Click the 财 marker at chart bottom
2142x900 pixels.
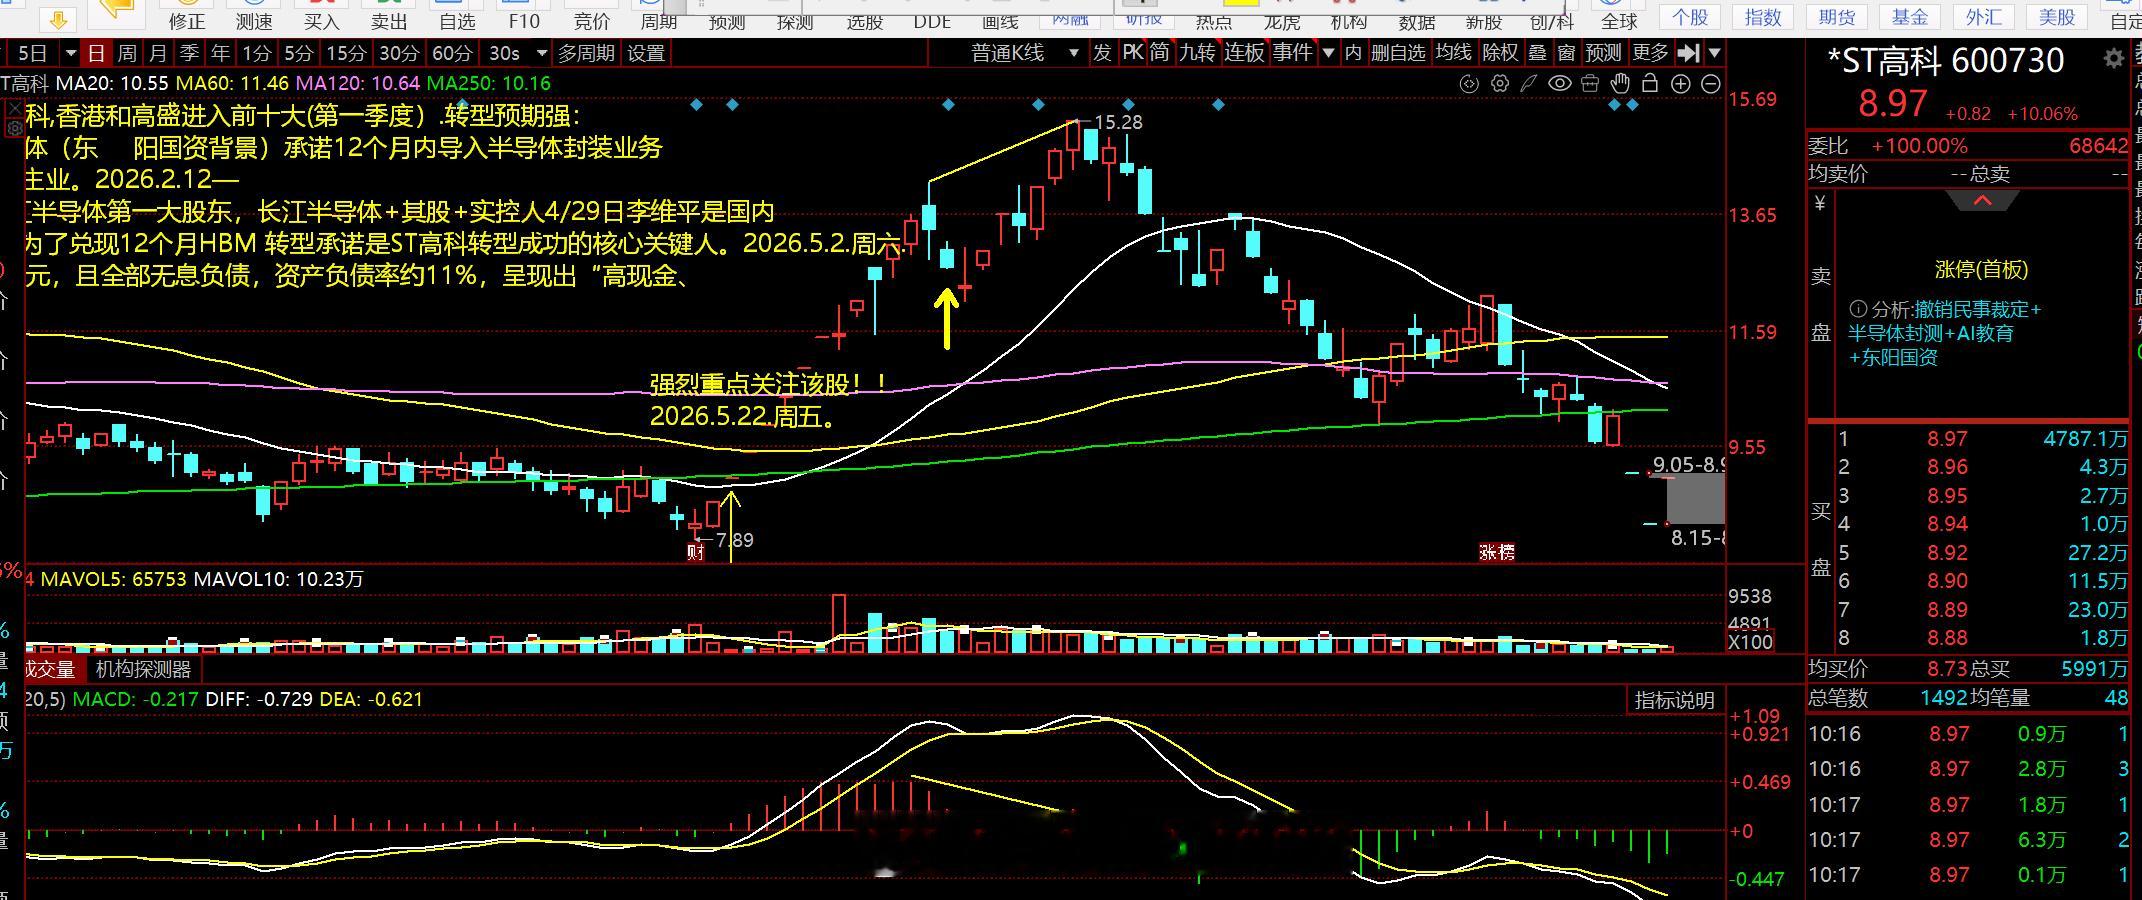tap(696, 551)
